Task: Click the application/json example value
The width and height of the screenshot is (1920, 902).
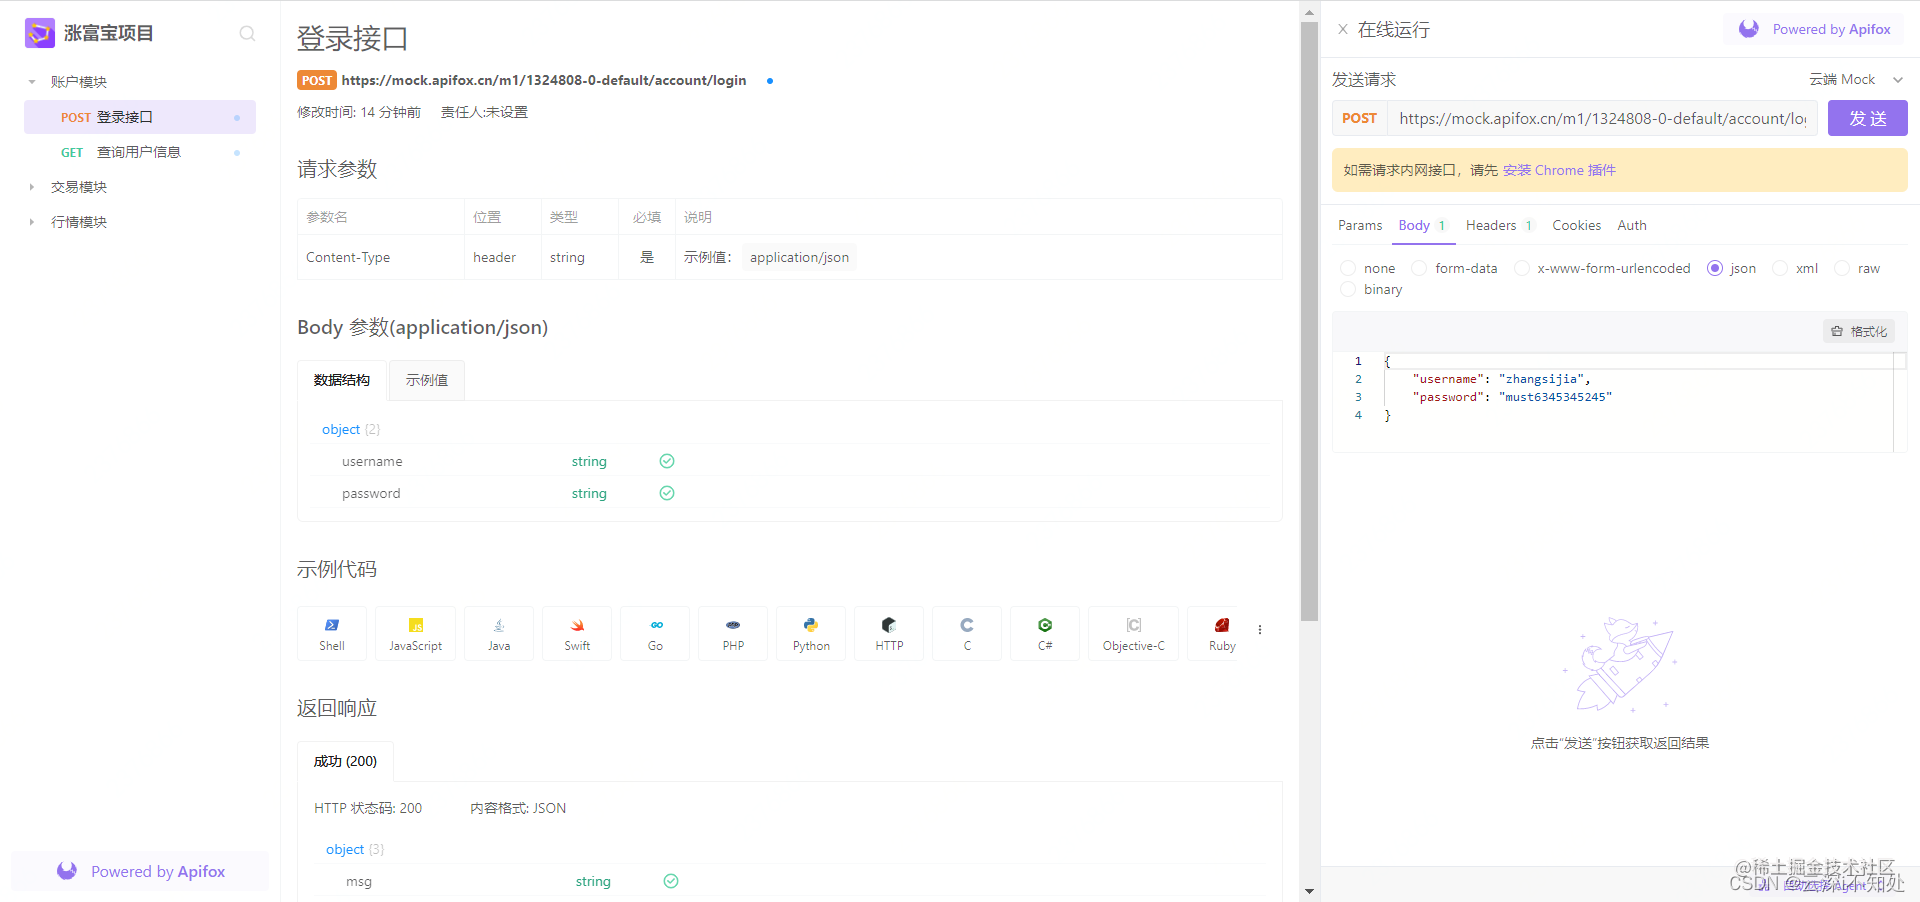Action: (799, 257)
